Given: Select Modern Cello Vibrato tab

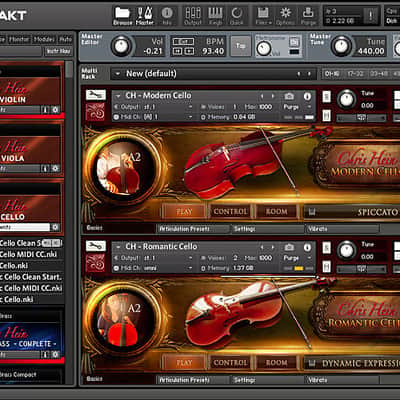Looking at the screenshot, I should (x=343, y=228).
